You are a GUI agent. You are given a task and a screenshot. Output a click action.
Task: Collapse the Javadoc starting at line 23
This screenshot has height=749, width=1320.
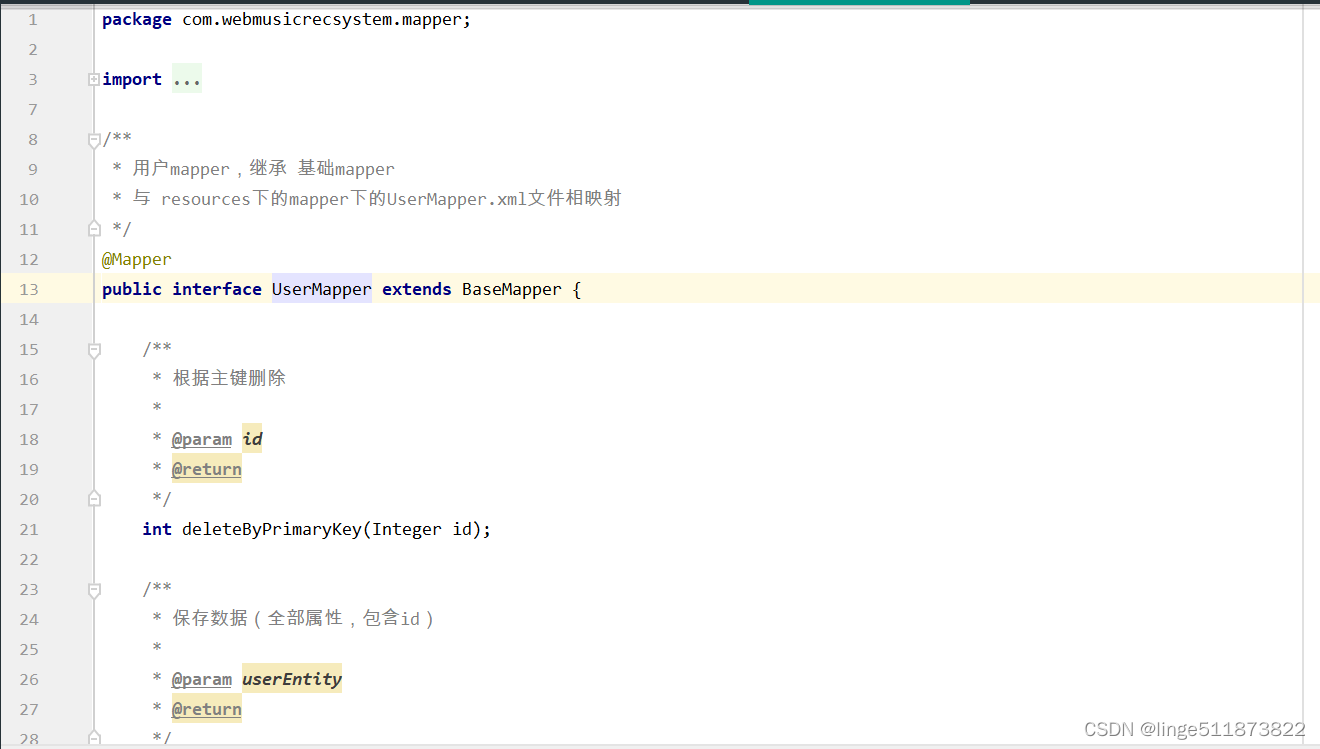94,589
